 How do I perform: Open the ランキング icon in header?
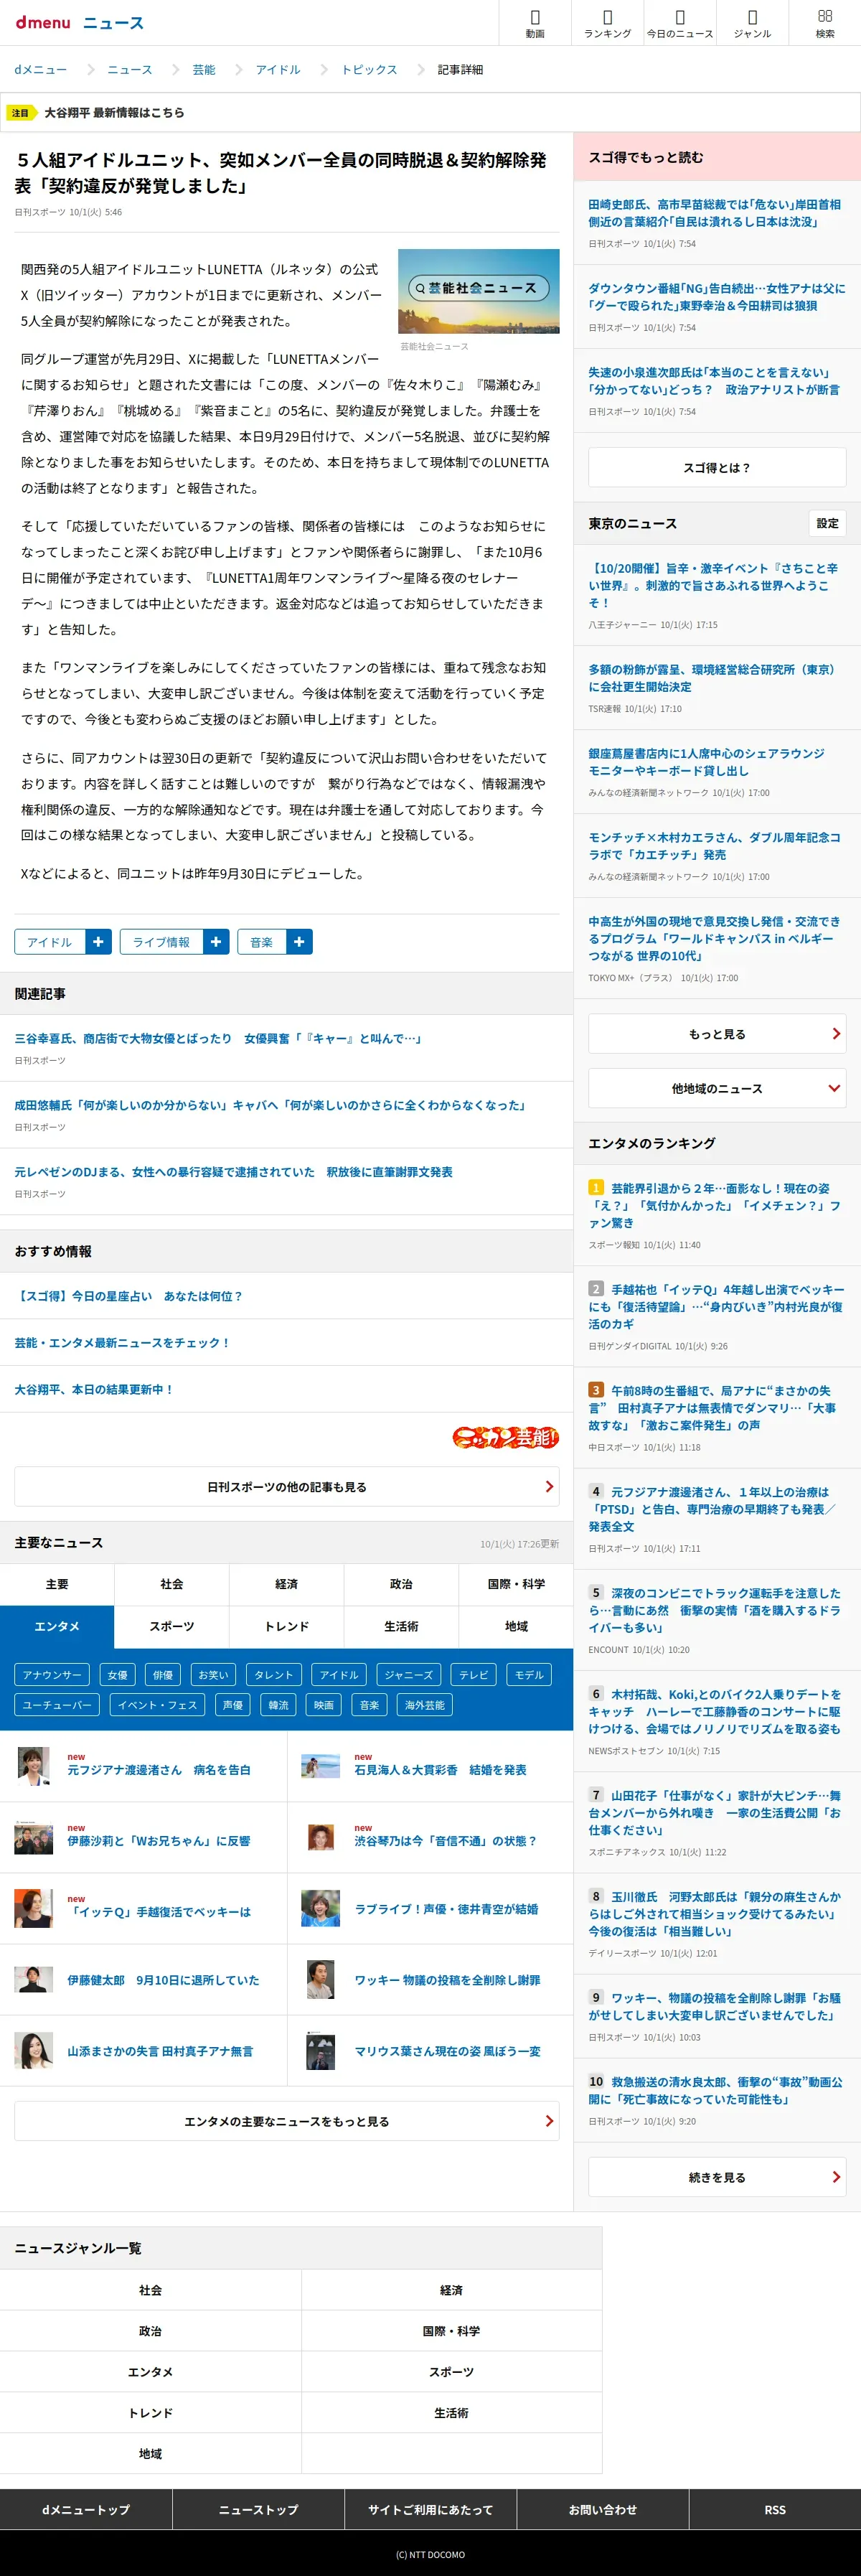(x=607, y=23)
